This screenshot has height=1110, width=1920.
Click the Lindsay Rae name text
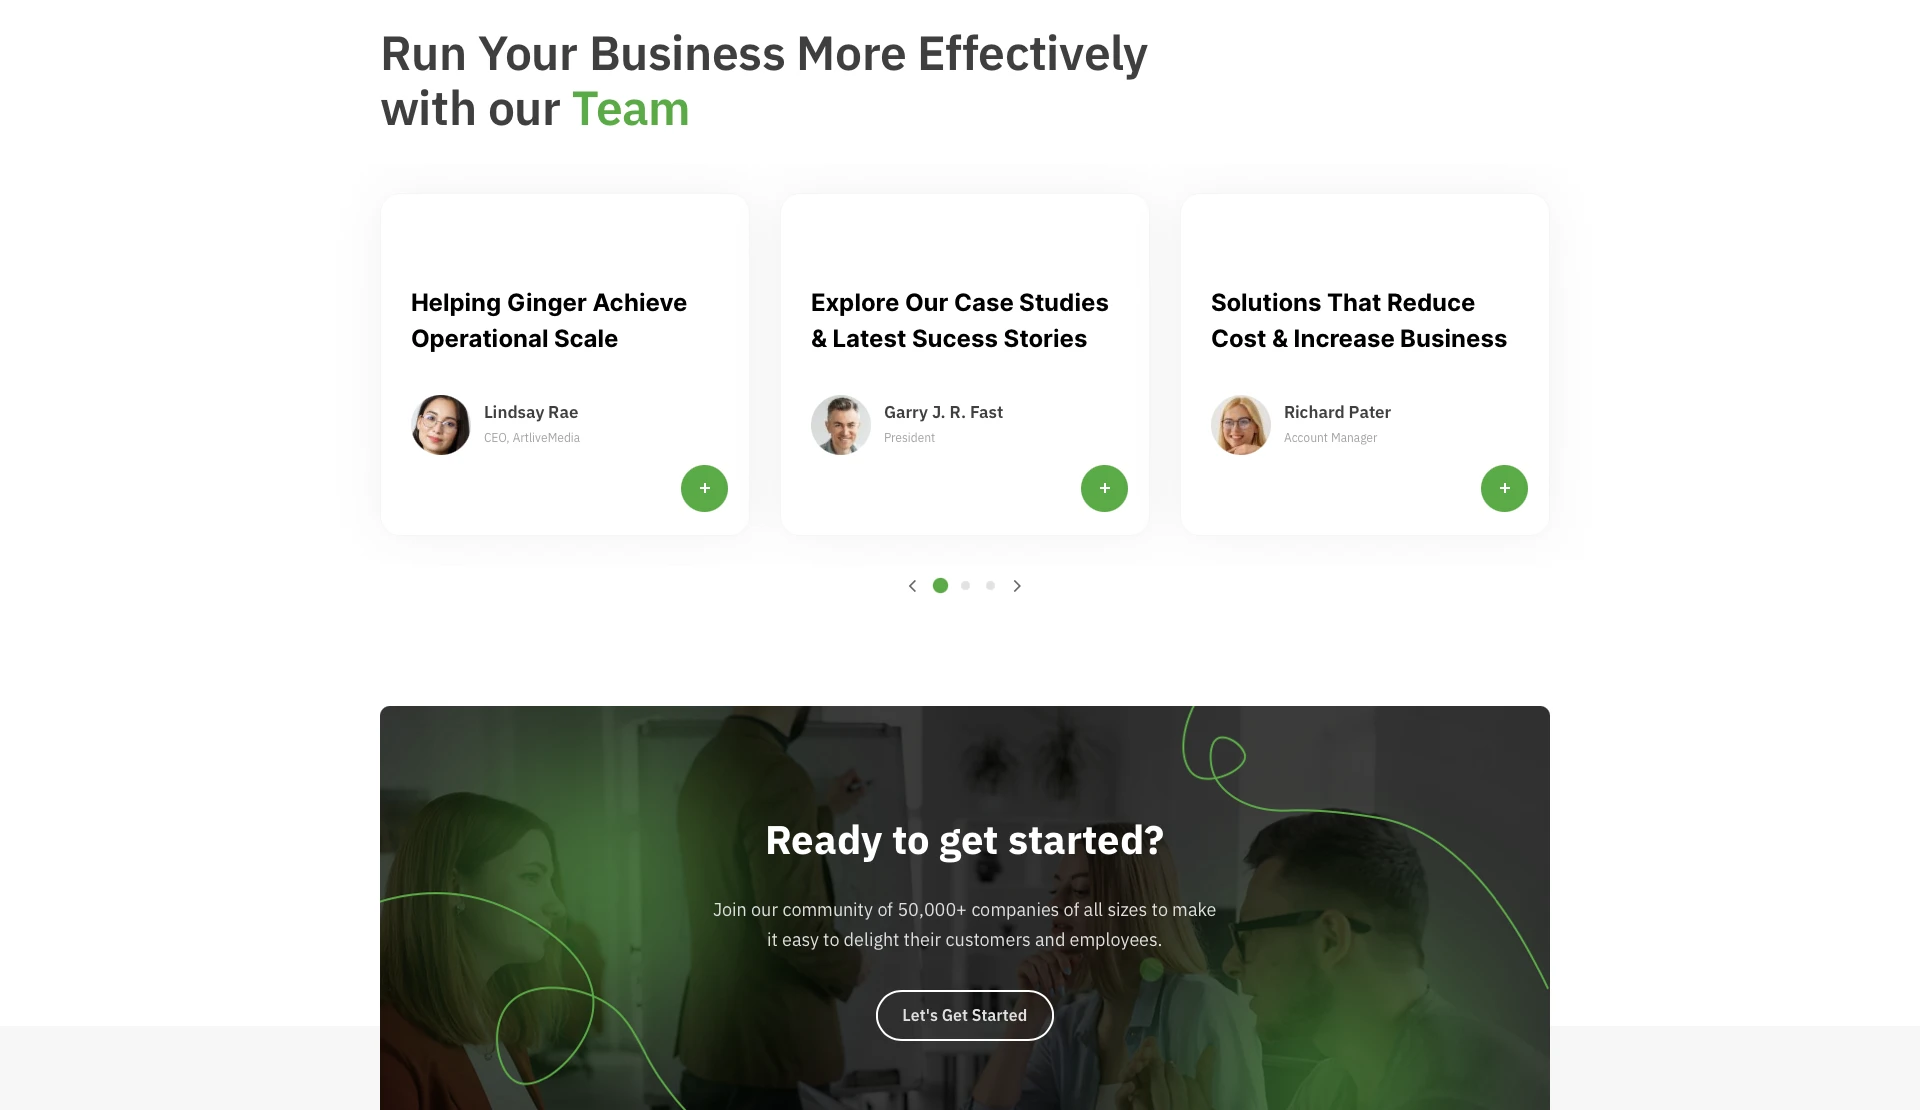coord(531,412)
